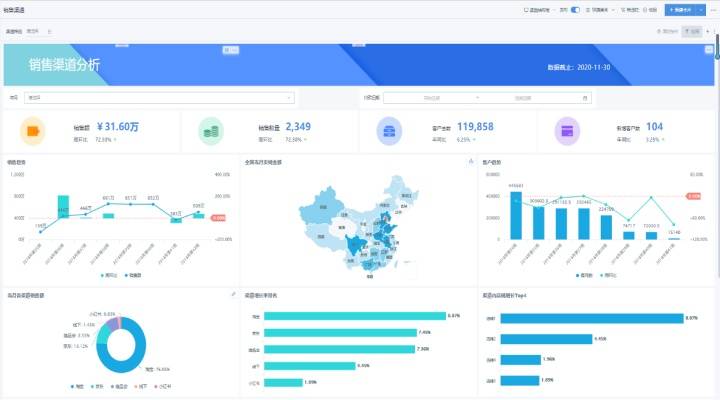
Task: Toggle the blue switch in the top toolbar
Action: point(575,9)
